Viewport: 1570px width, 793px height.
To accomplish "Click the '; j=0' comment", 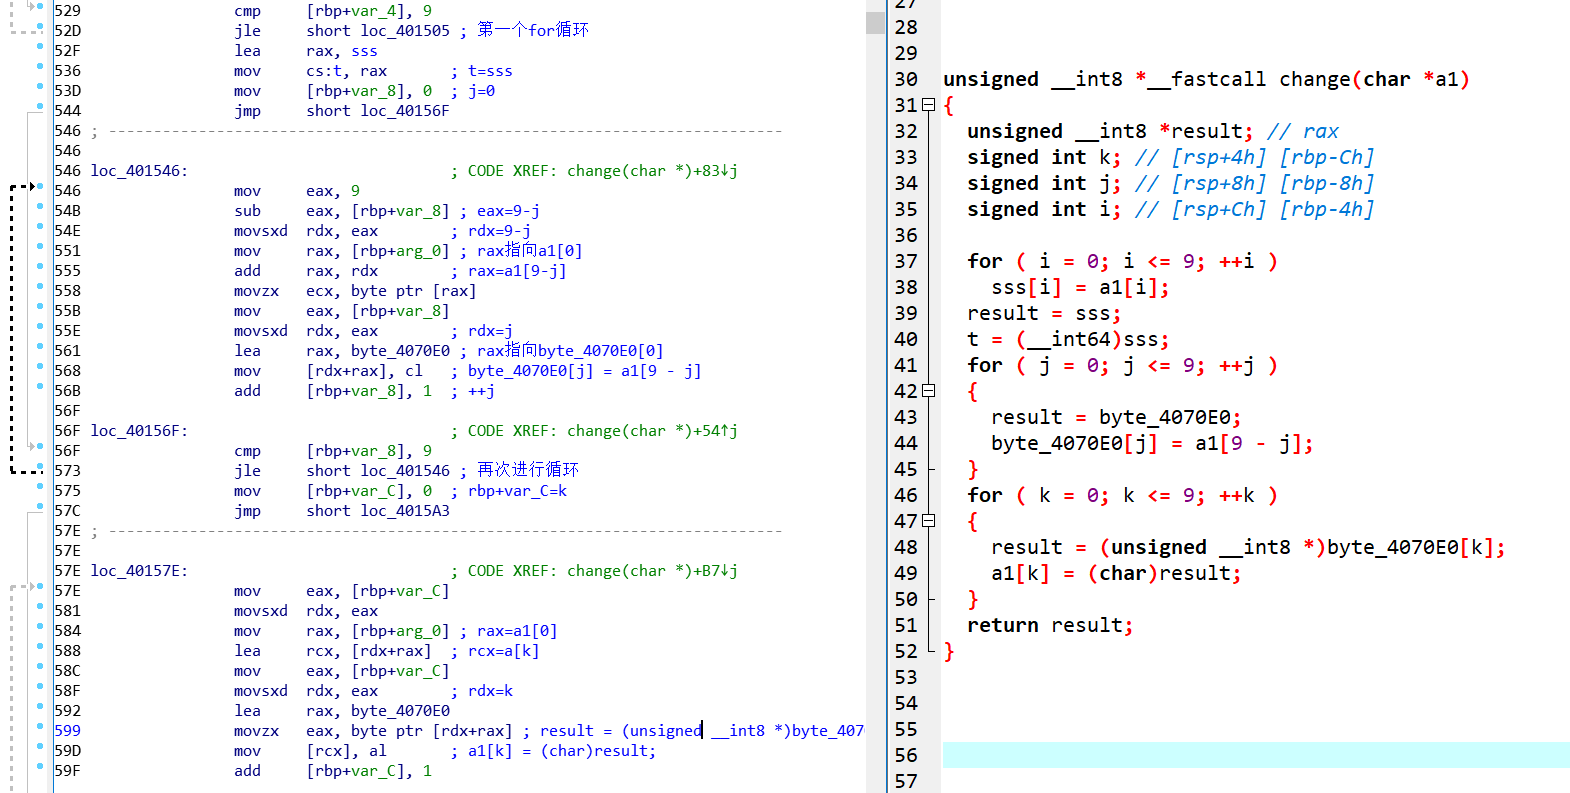I will click(x=472, y=91).
